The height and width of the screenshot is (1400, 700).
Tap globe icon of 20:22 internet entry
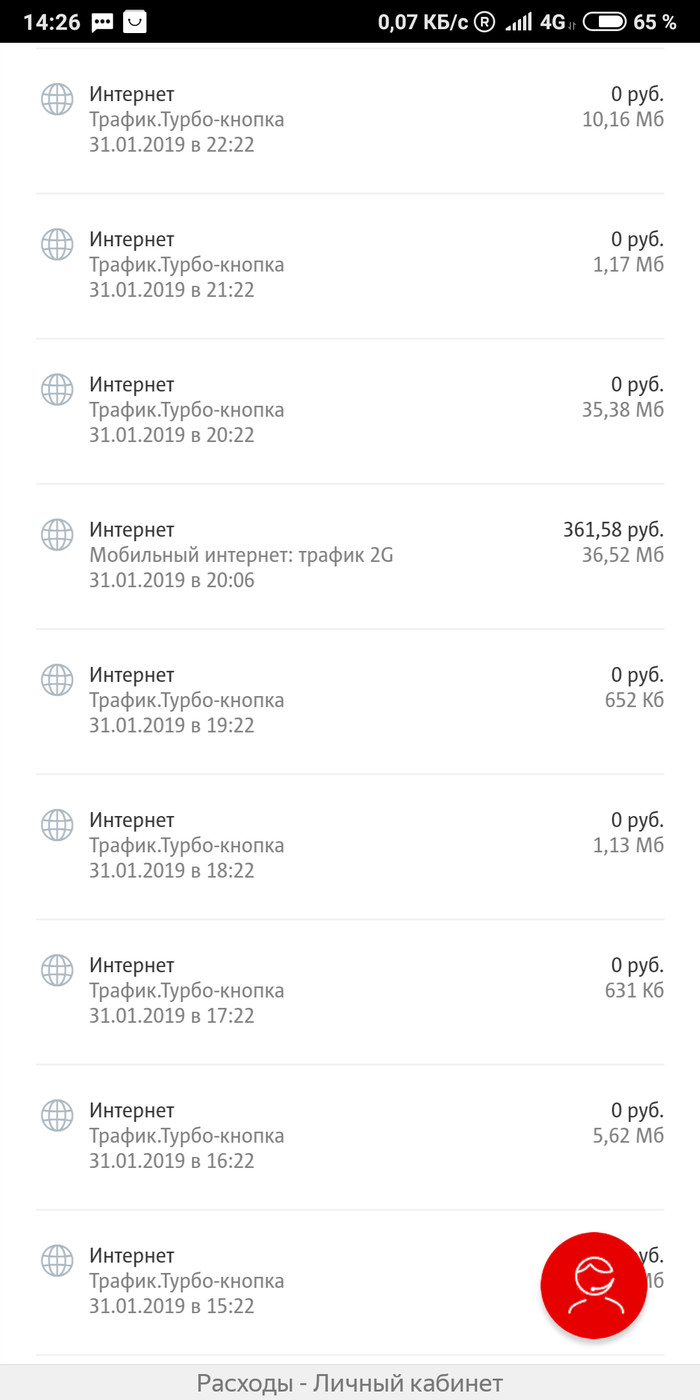pos(57,388)
